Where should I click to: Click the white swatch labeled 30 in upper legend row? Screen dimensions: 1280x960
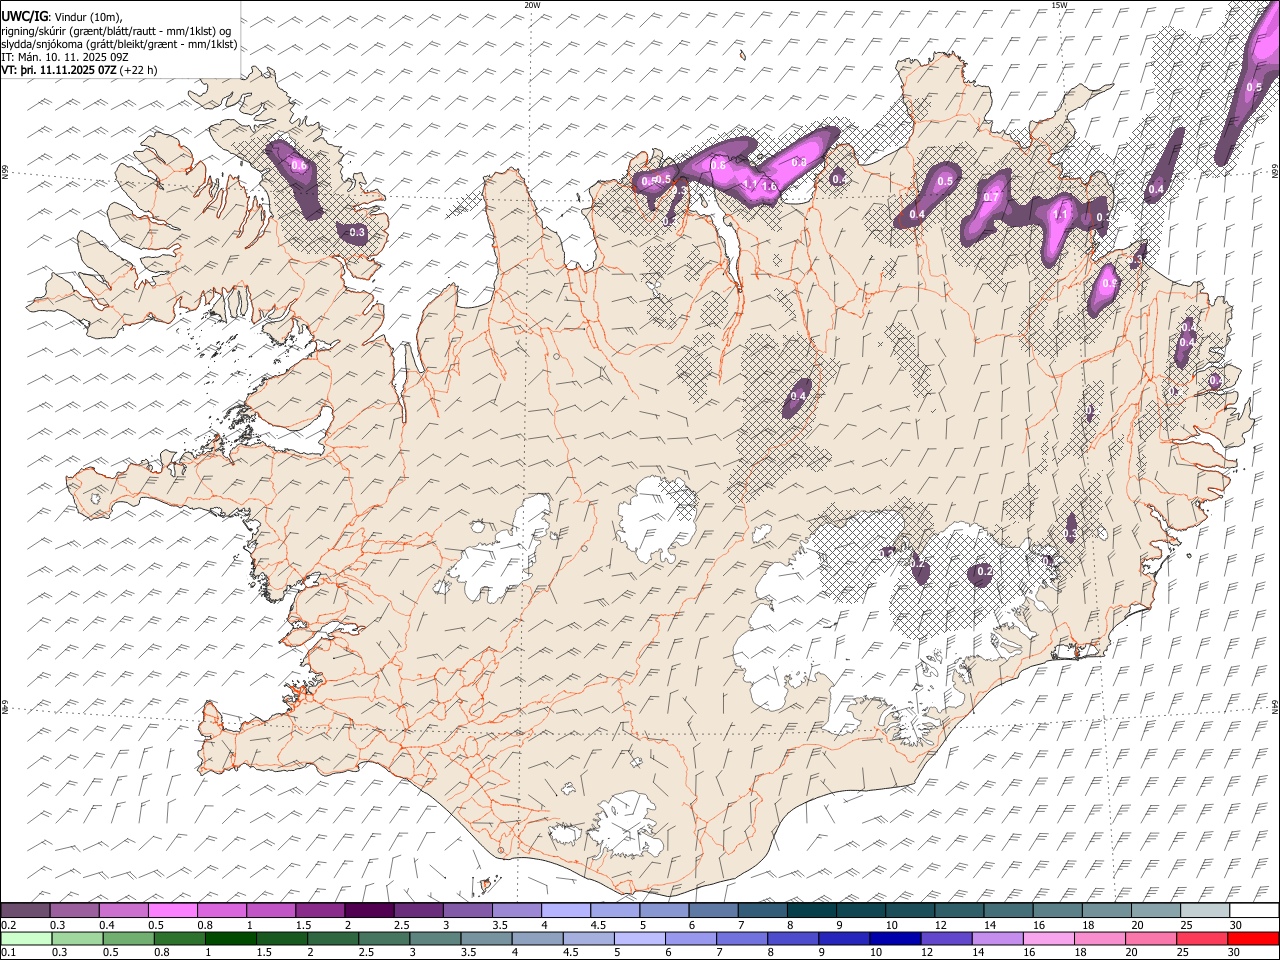[1254, 911]
